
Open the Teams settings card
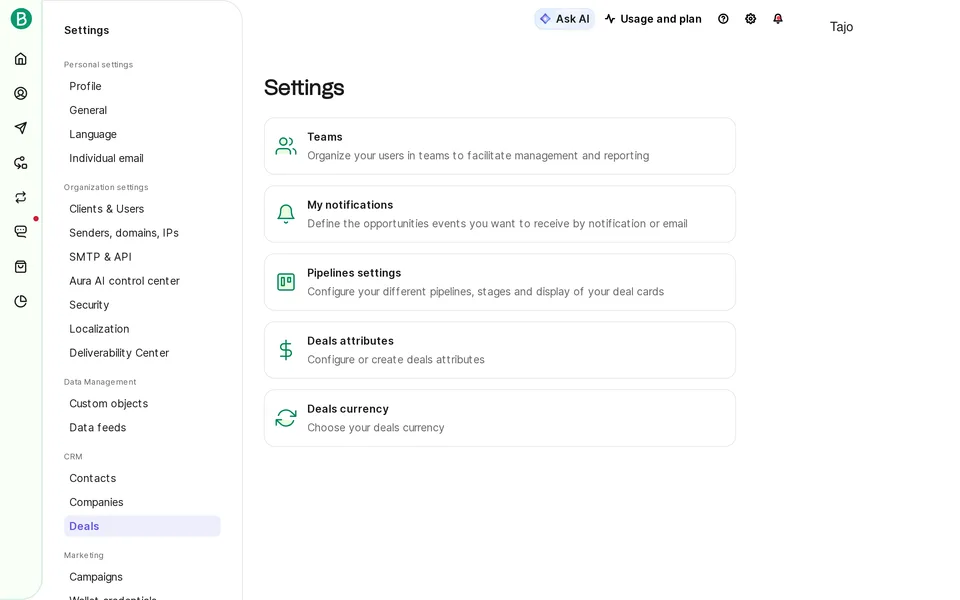[x=500, y=146]
